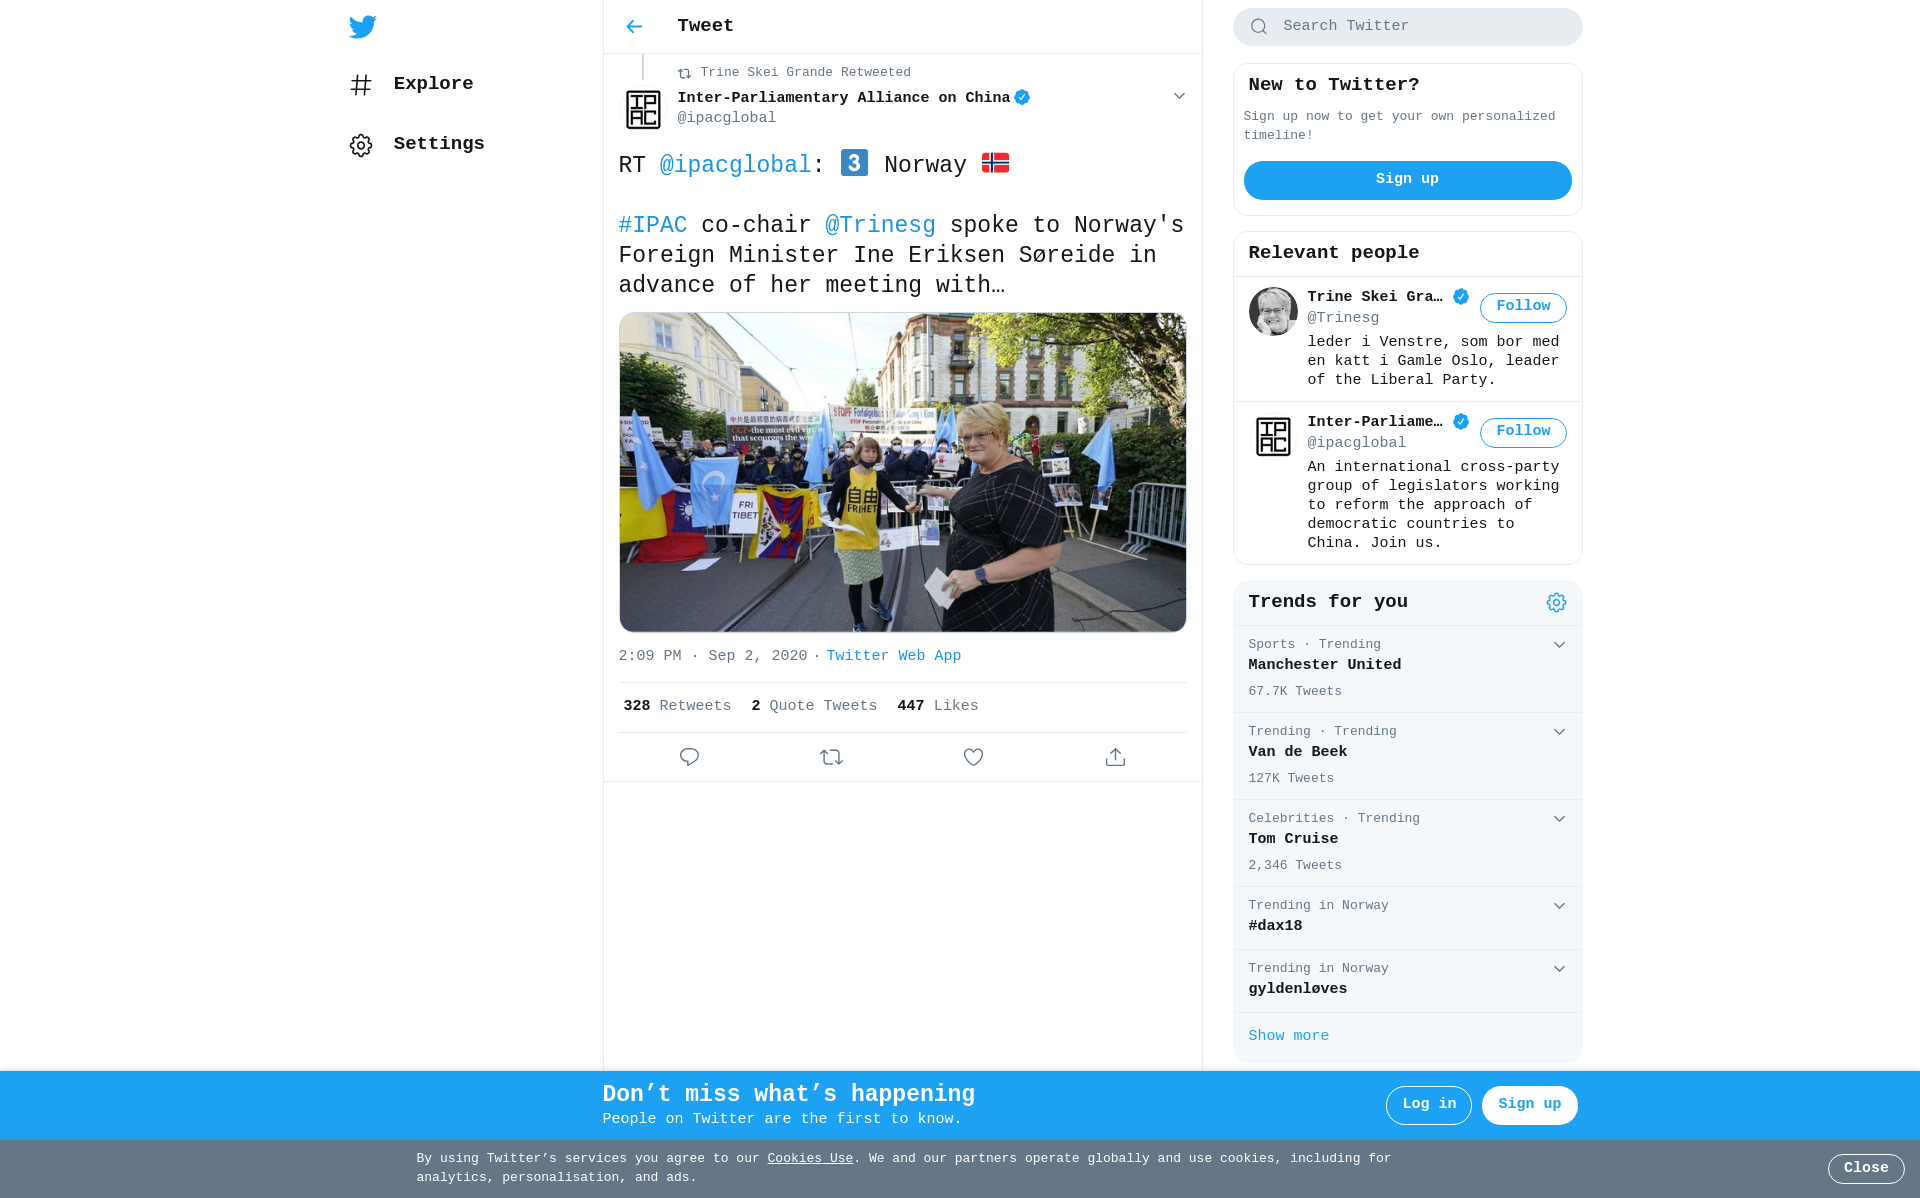Viewport: 1920px width, 1198px height.
Task: Open the Manchester United trend
Action: pyautogui.click(x=1407, y=669)
